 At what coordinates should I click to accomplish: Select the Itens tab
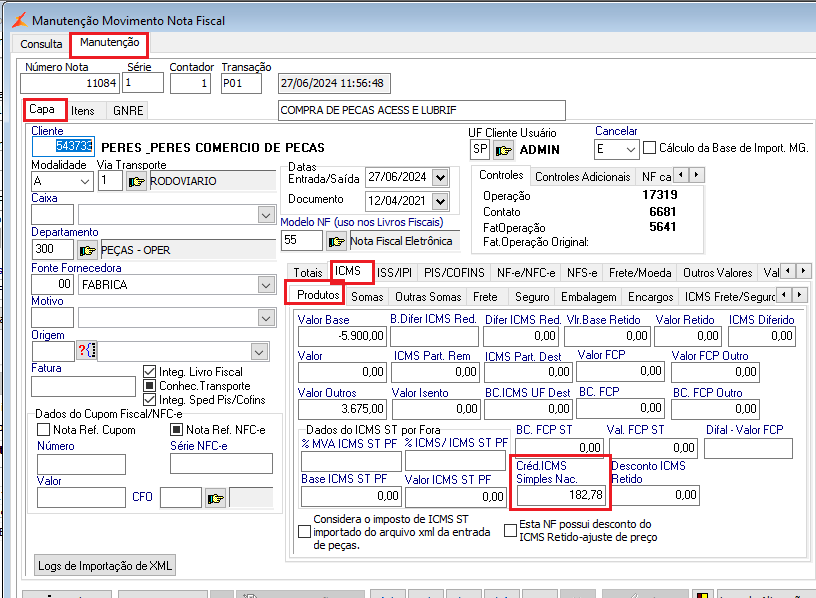click(83, 110)
